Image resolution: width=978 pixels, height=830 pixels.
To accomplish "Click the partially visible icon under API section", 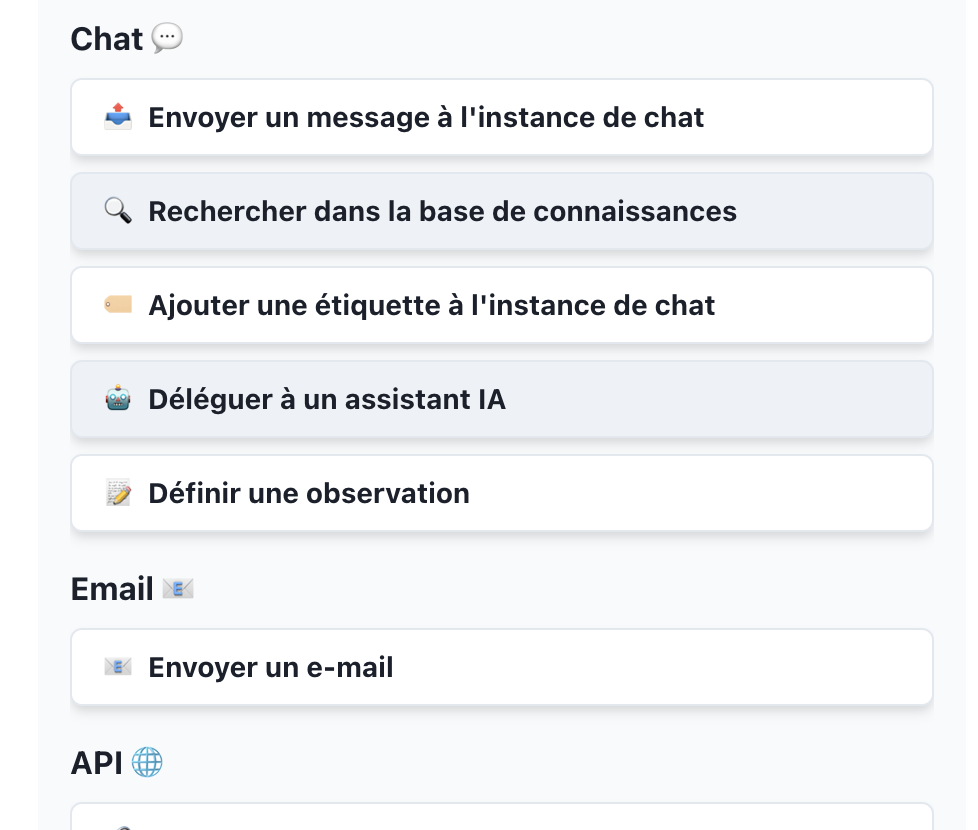I will point(118,826).
